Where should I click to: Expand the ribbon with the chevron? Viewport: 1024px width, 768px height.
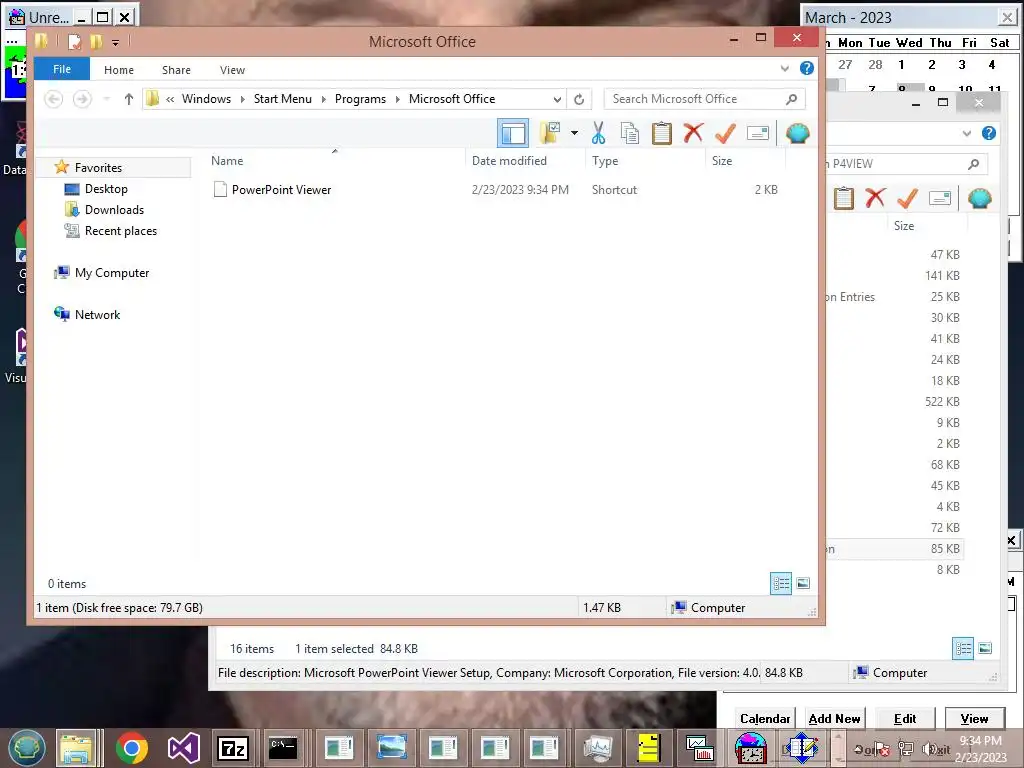784,69
